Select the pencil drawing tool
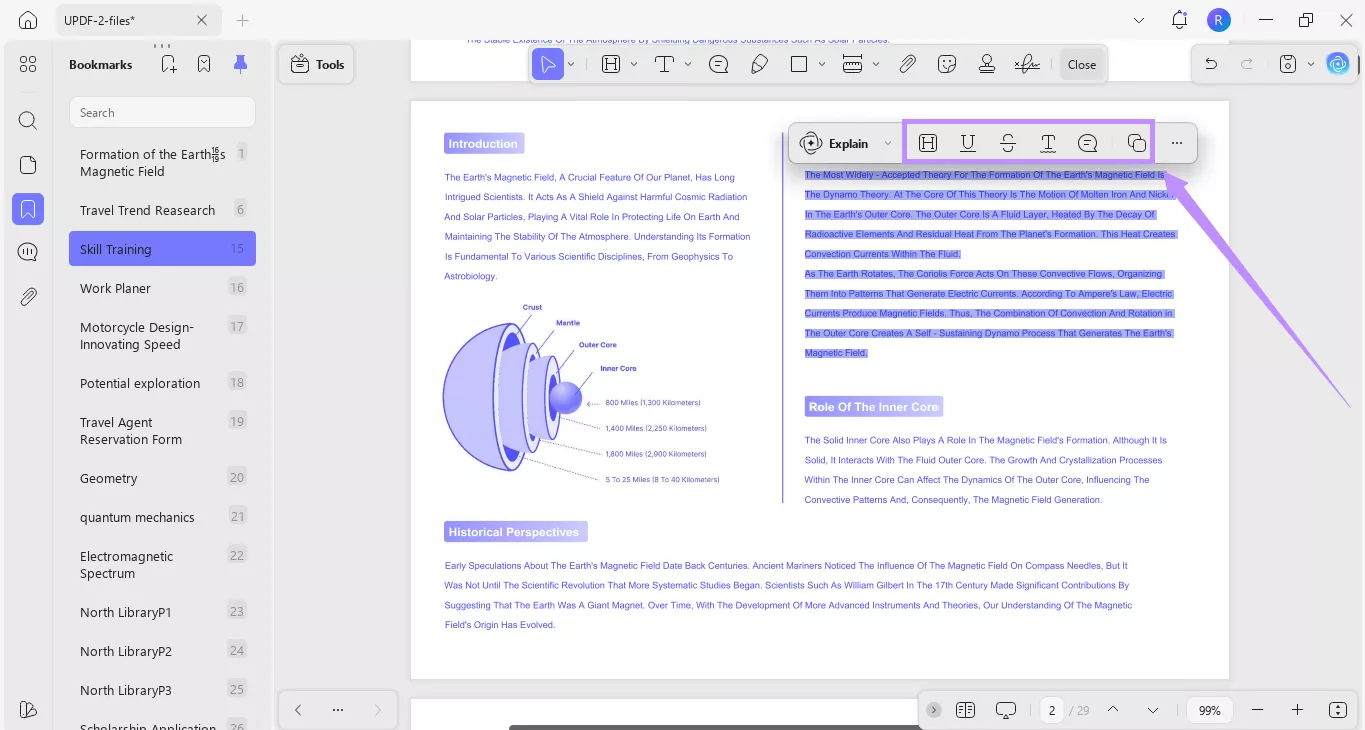Viewport: 1365px width, 730px height. tap(759, 64)
